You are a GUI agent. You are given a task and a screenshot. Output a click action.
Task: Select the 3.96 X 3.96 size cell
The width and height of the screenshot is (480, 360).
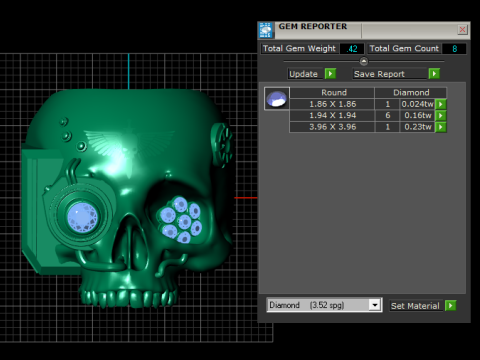tap(332, 127)
